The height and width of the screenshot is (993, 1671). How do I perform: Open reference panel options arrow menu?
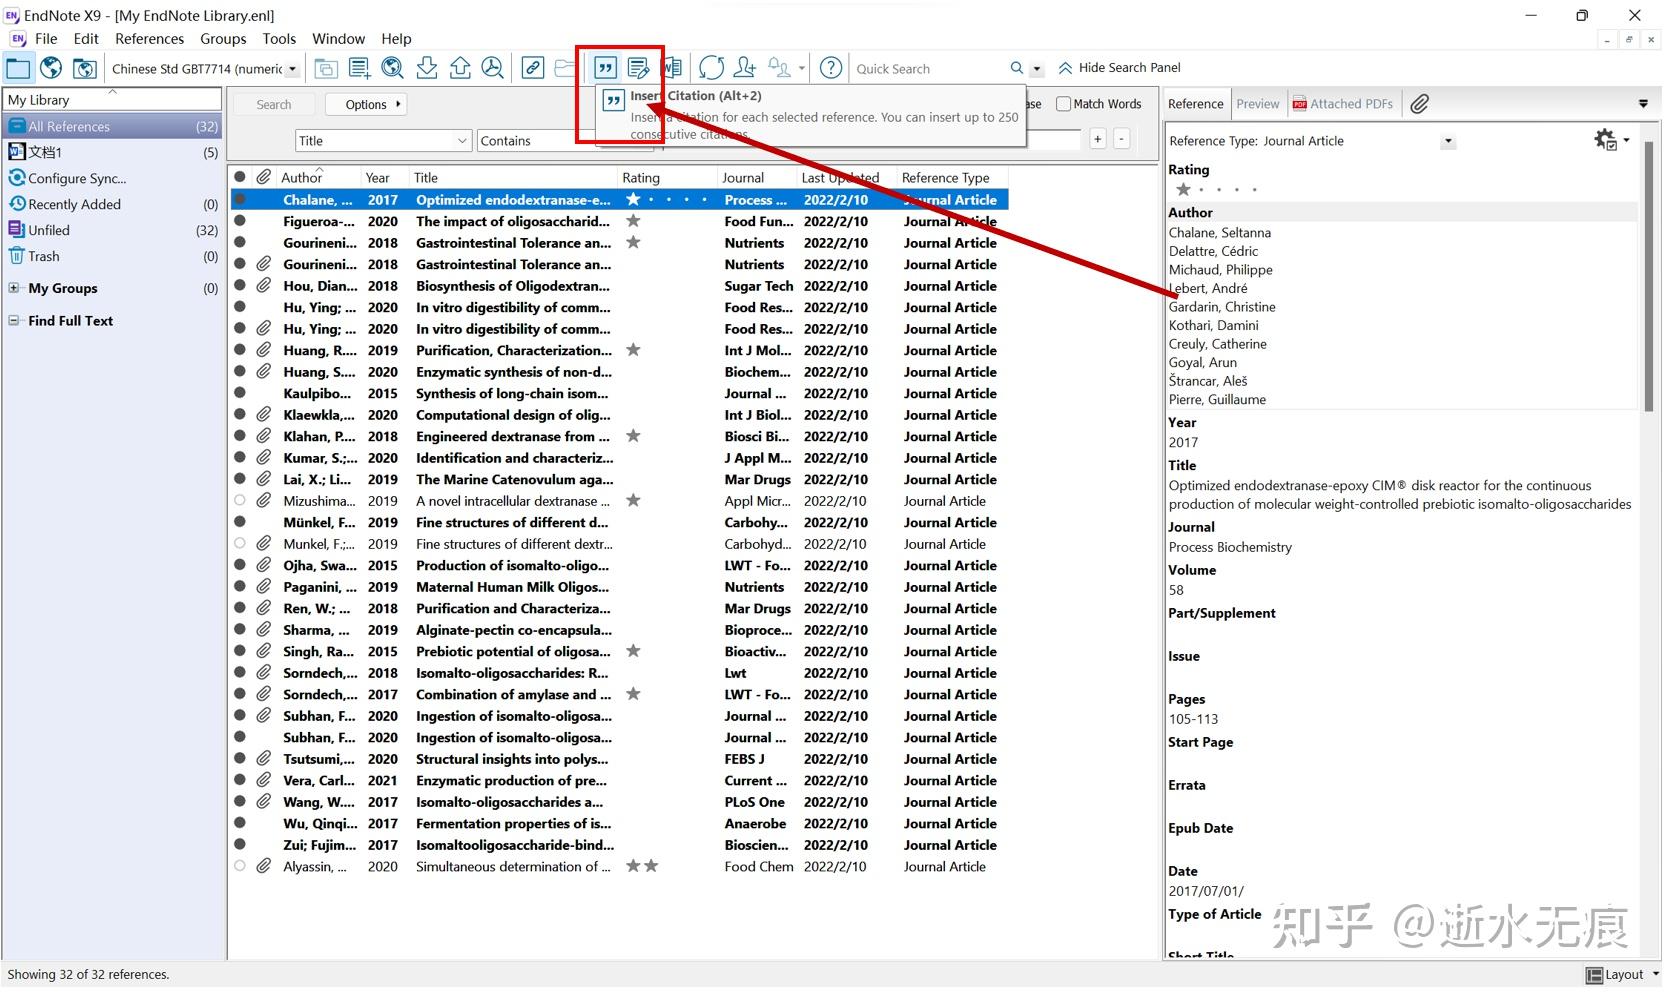click(1643, 104)
